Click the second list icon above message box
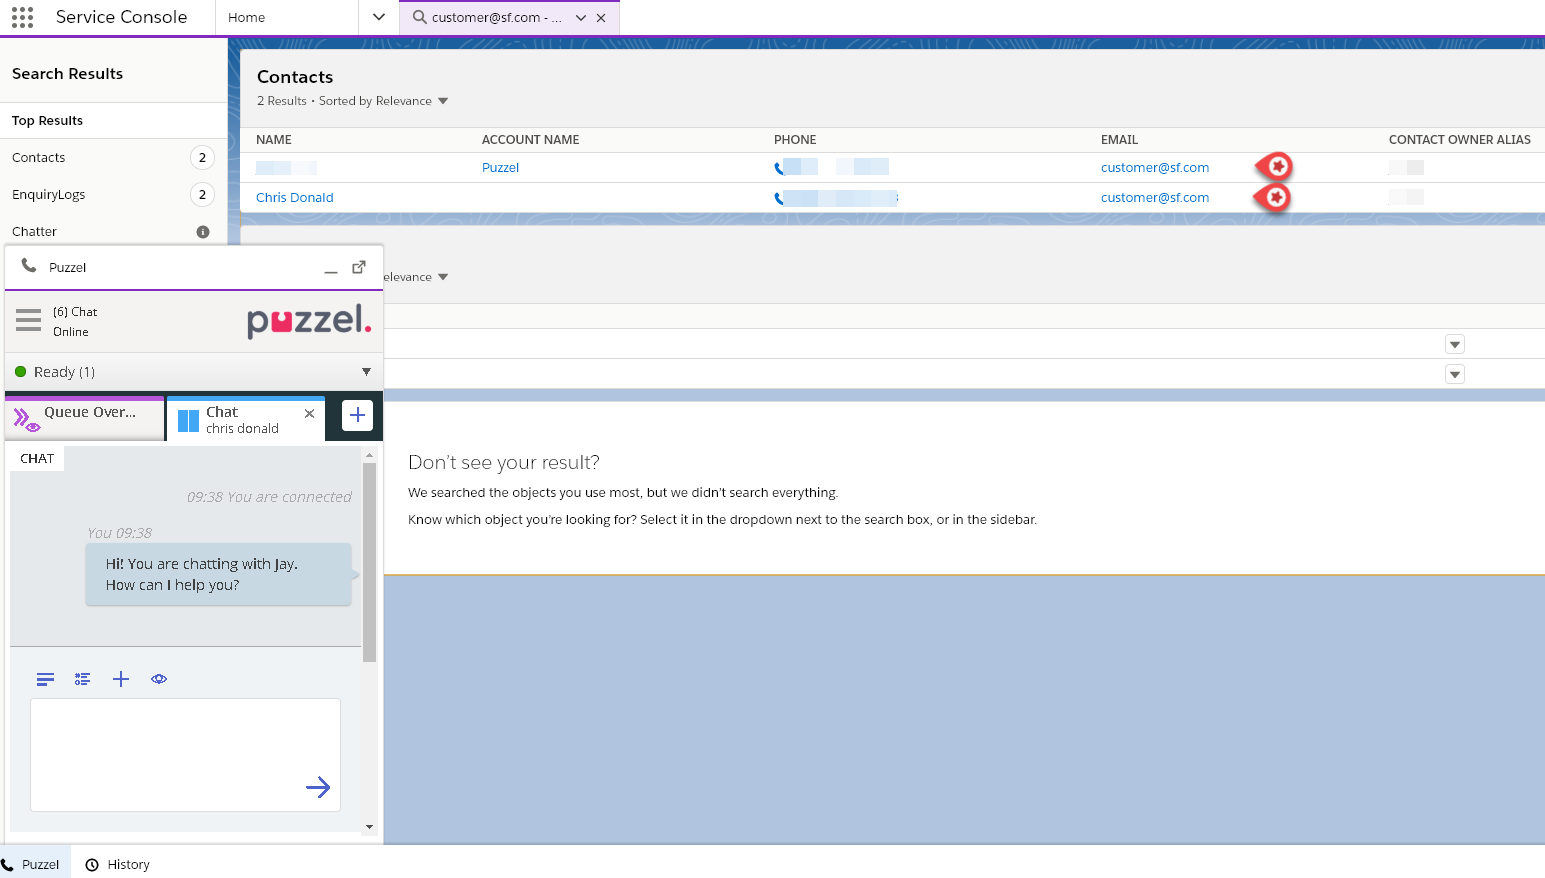 83,679
